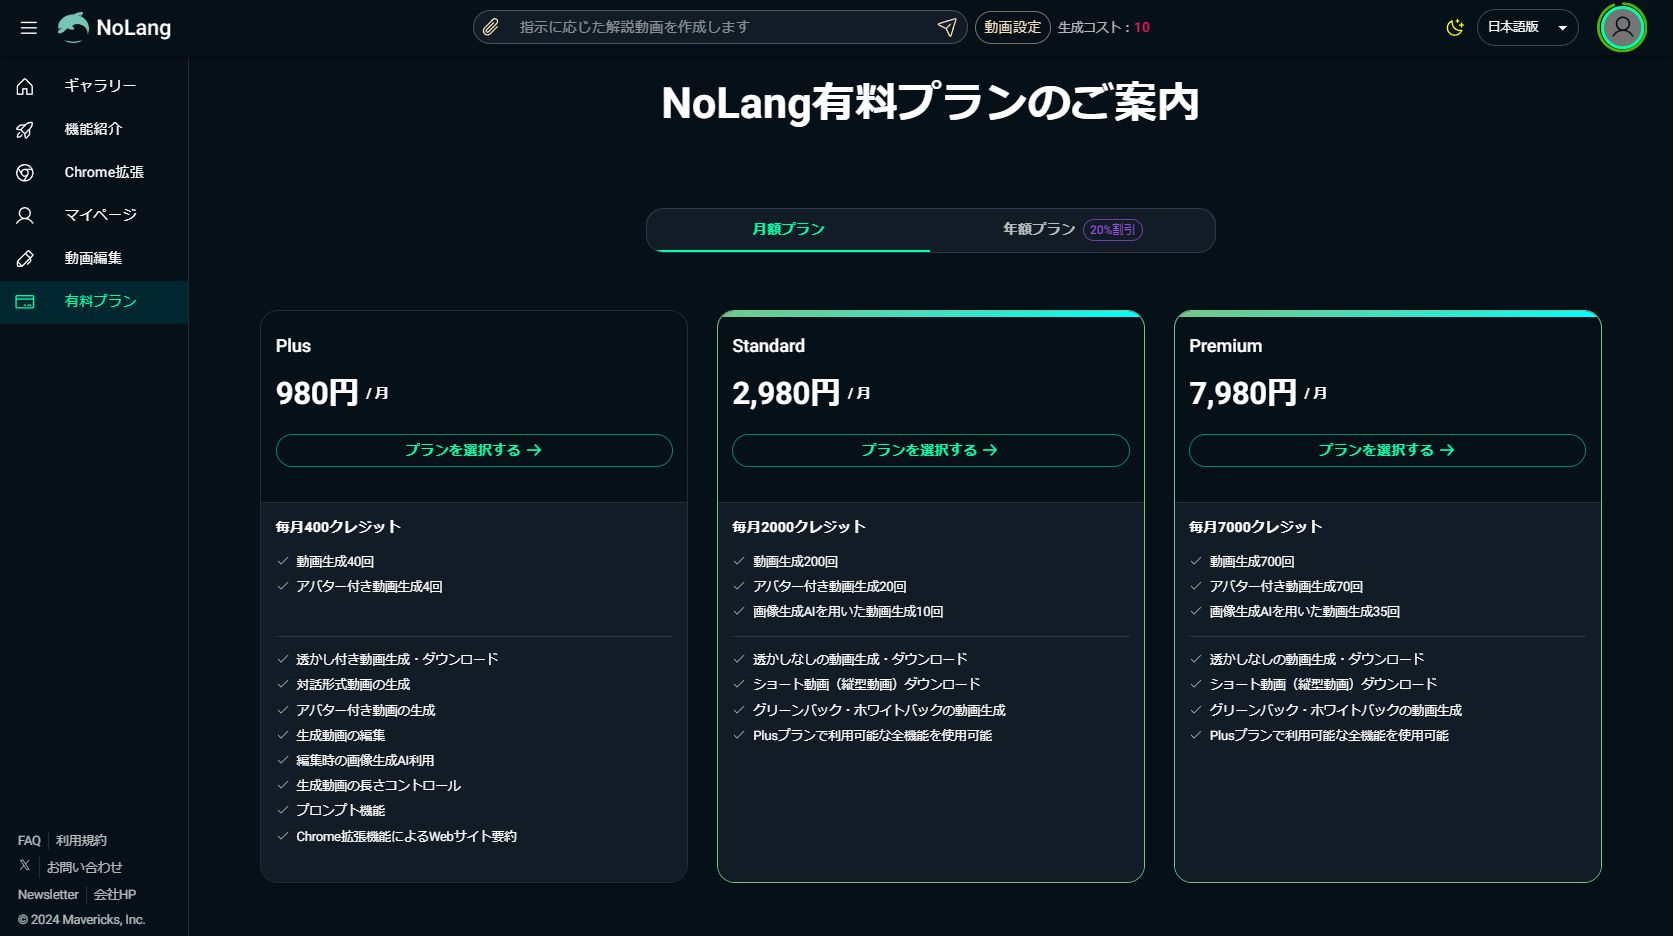Toggle dark mode with the moon icon
Image resolution: width=1673 pixels, height=936 pixels.
[x=1455, y=27]
